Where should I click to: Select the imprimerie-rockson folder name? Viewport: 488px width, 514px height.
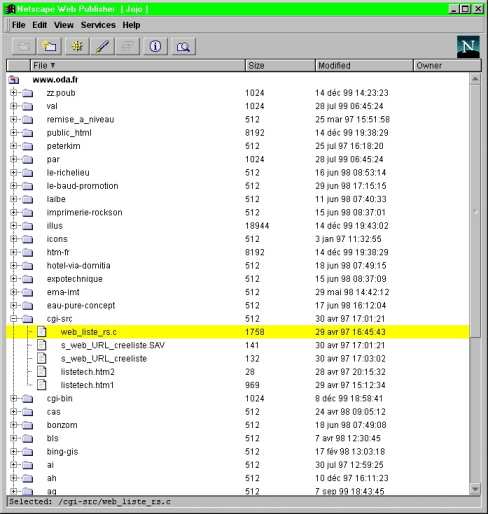pos(84,212)
